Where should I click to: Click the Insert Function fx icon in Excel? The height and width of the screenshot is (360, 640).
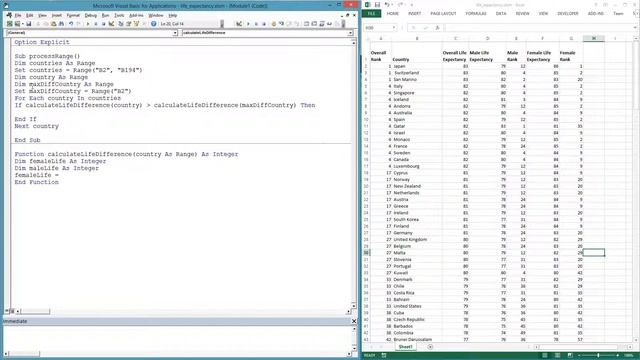(x=437, y=28)
